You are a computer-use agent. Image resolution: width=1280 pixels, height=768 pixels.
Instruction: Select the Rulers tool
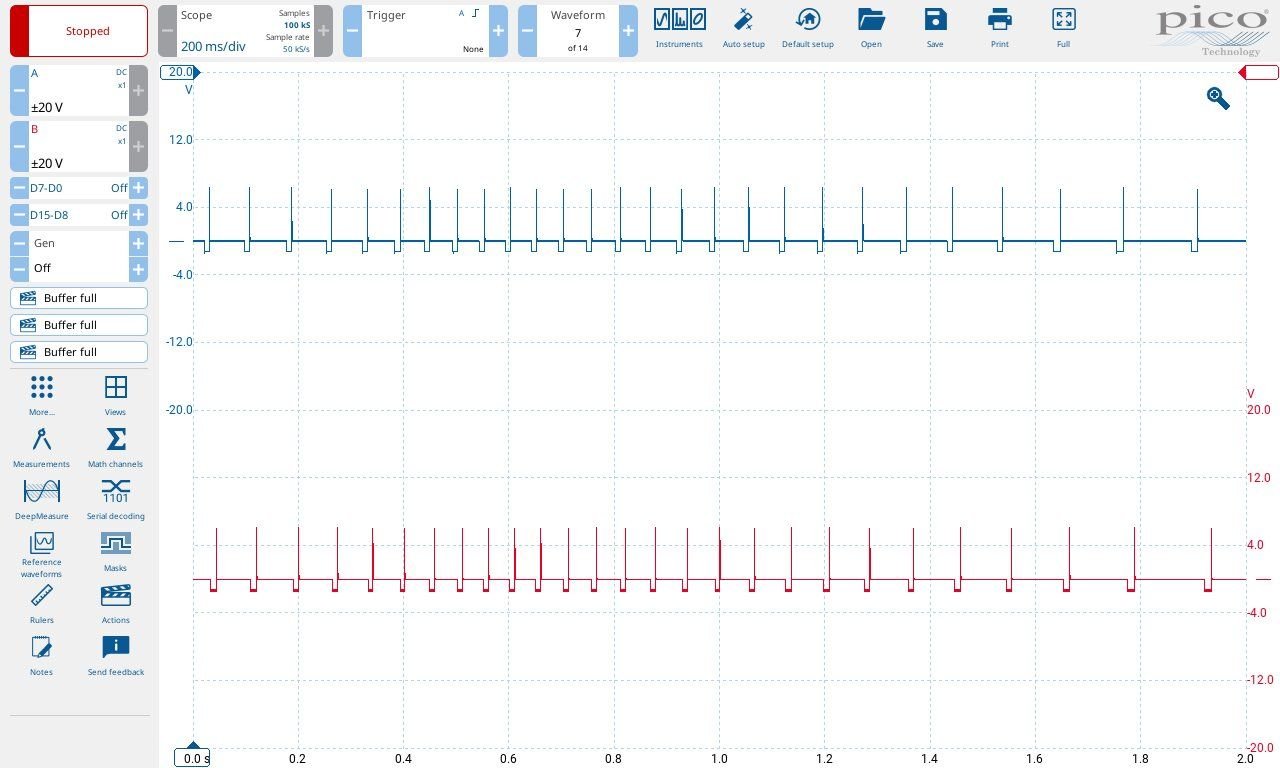(41, 603)
